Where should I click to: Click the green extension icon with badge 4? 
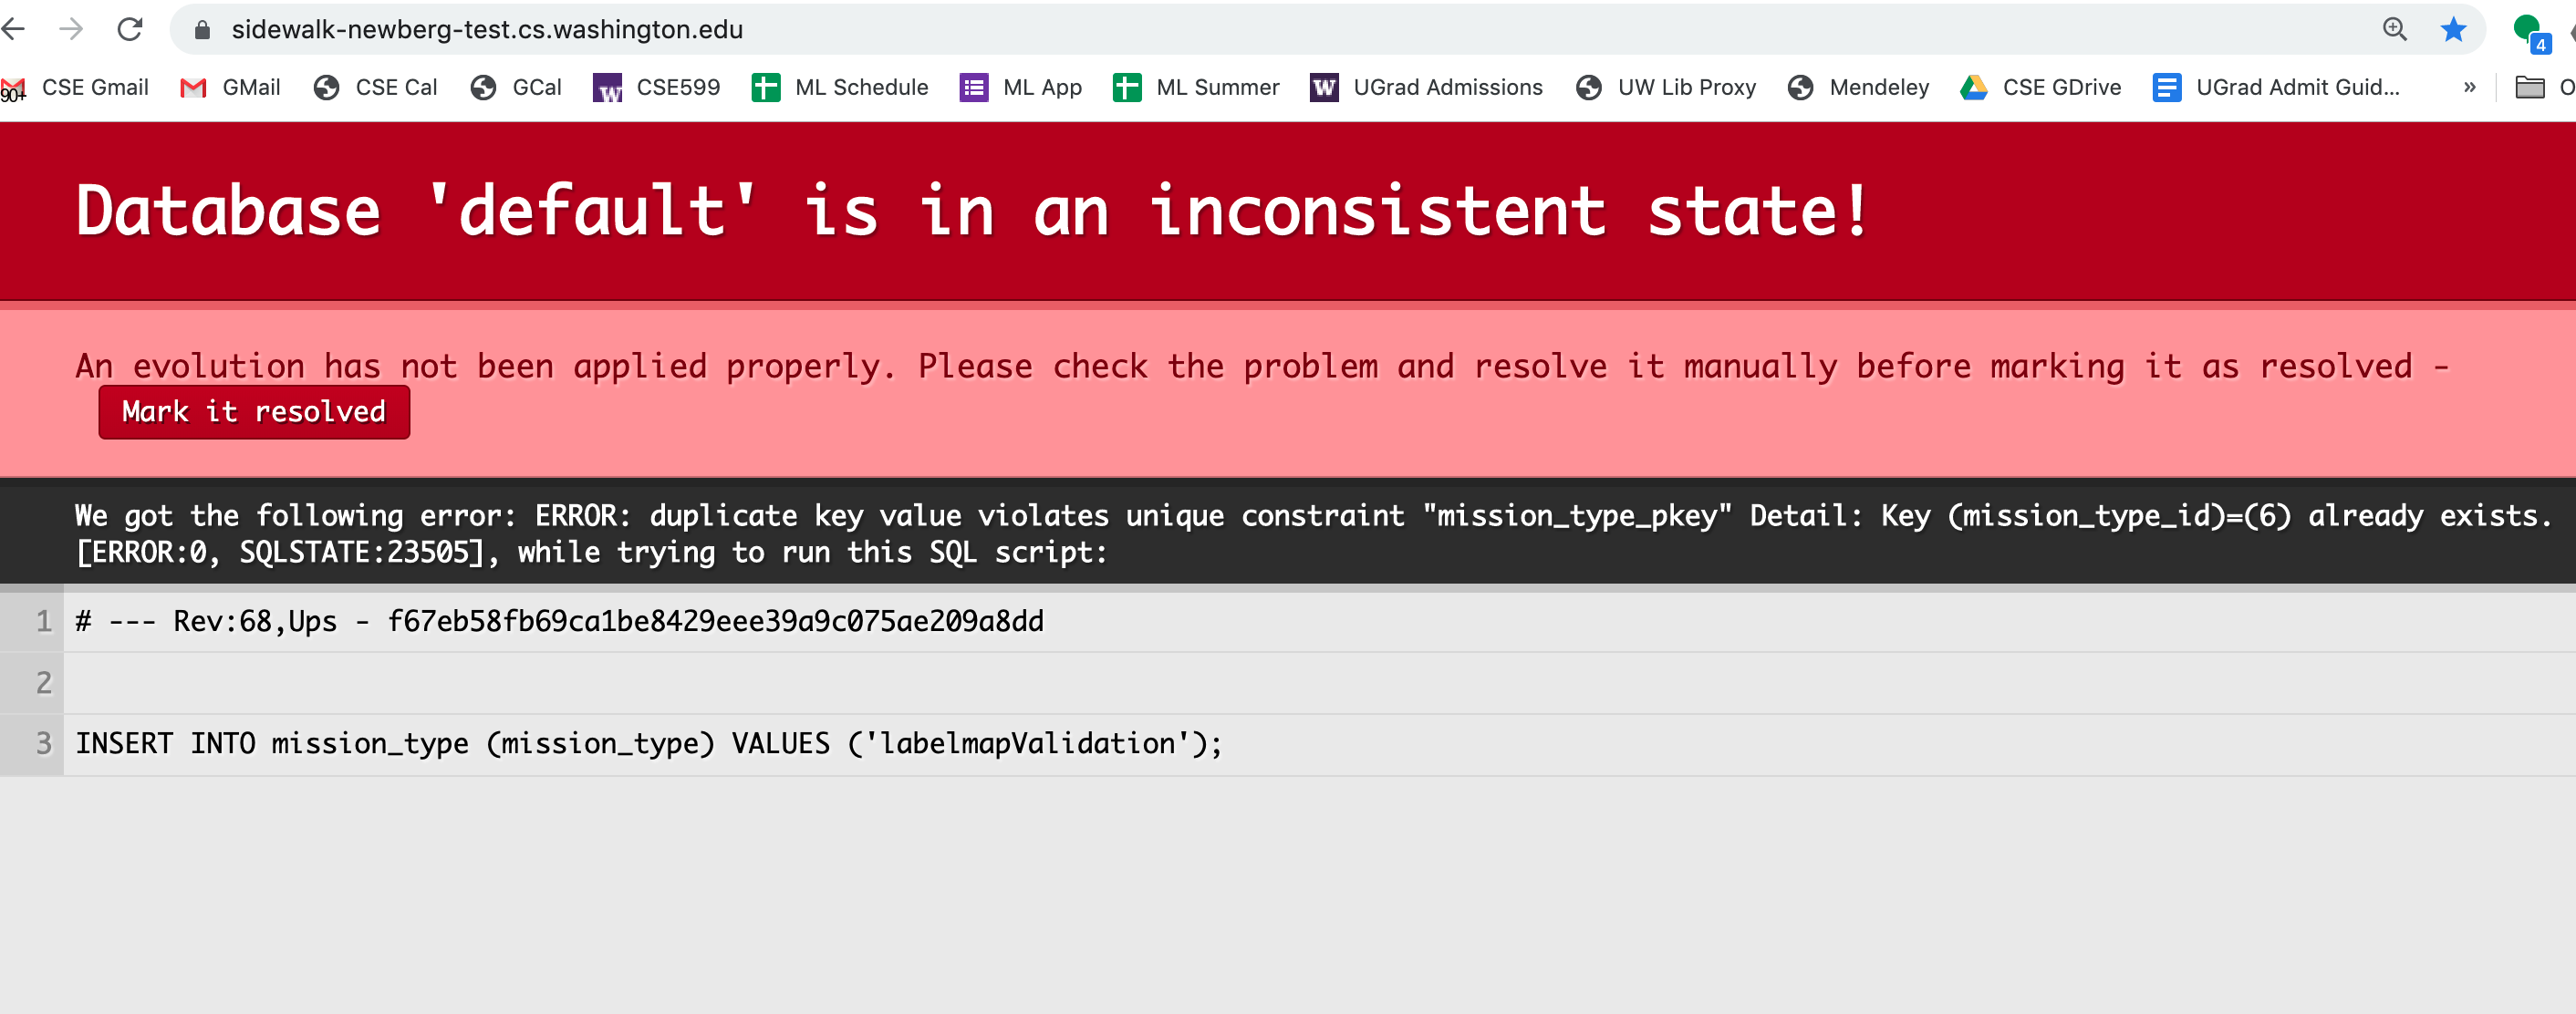[x=2529, y=31]
